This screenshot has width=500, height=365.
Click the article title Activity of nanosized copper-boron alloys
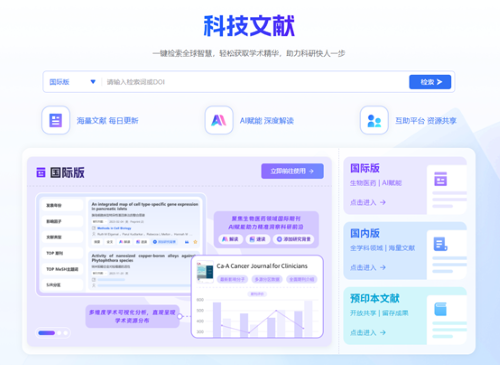coord(144,258)
